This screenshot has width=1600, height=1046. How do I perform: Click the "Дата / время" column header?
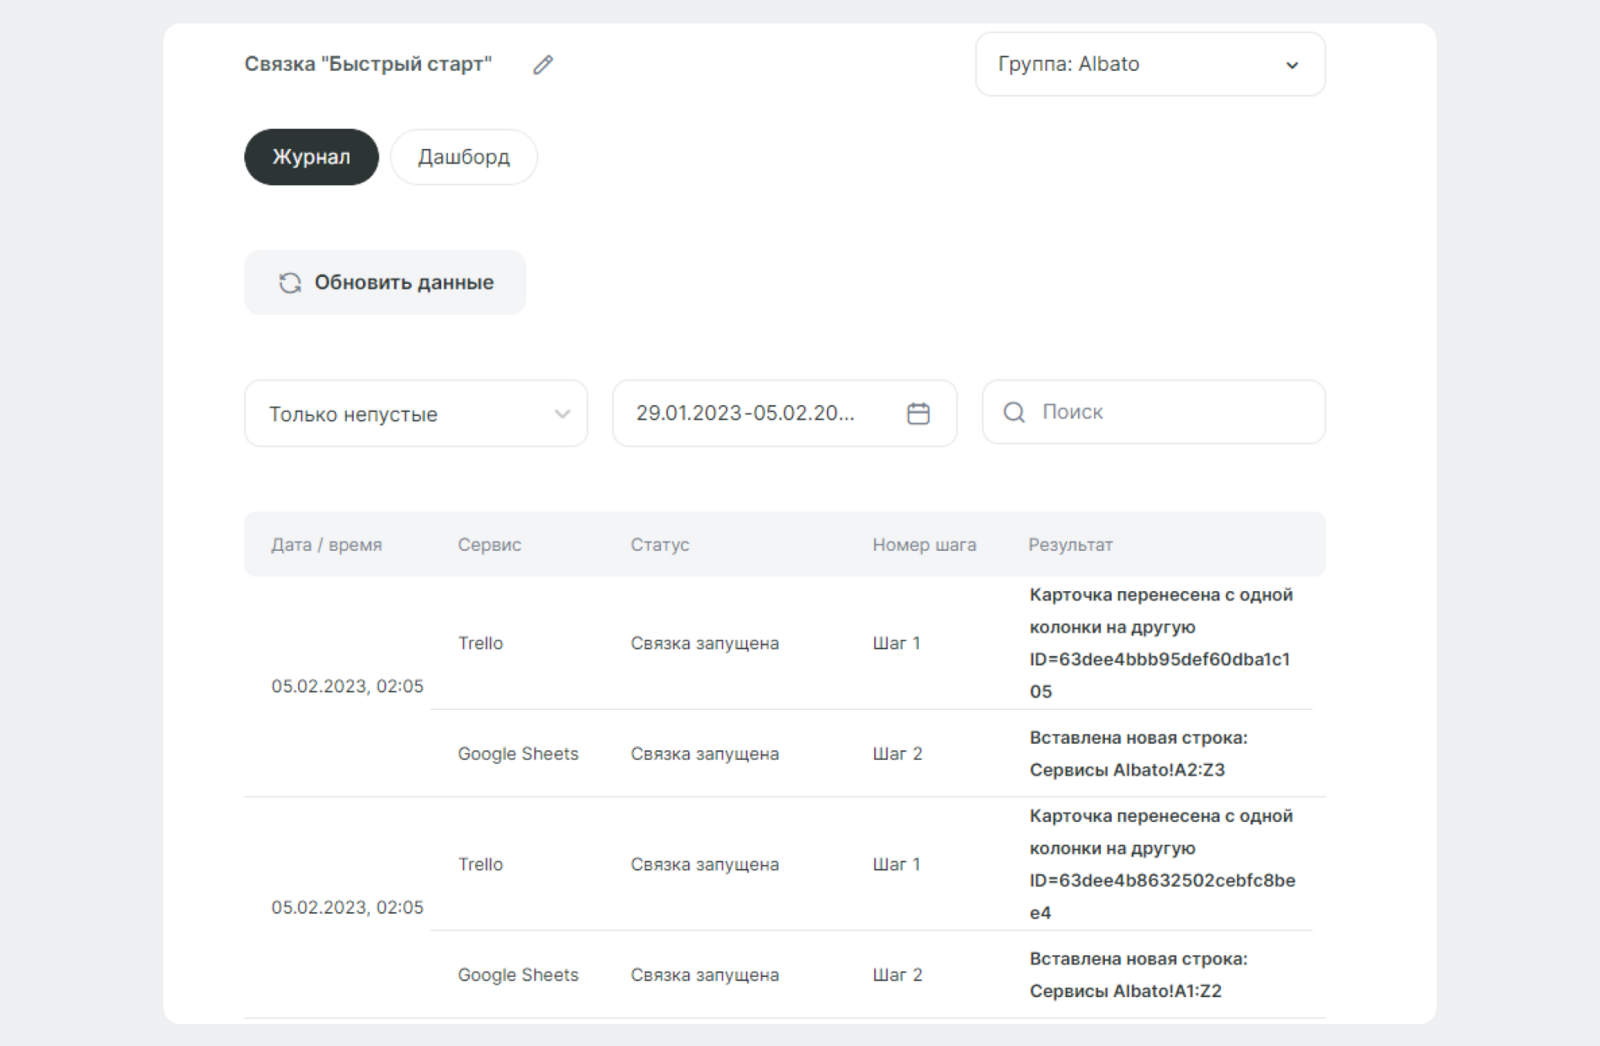click(x=326, y=545)
